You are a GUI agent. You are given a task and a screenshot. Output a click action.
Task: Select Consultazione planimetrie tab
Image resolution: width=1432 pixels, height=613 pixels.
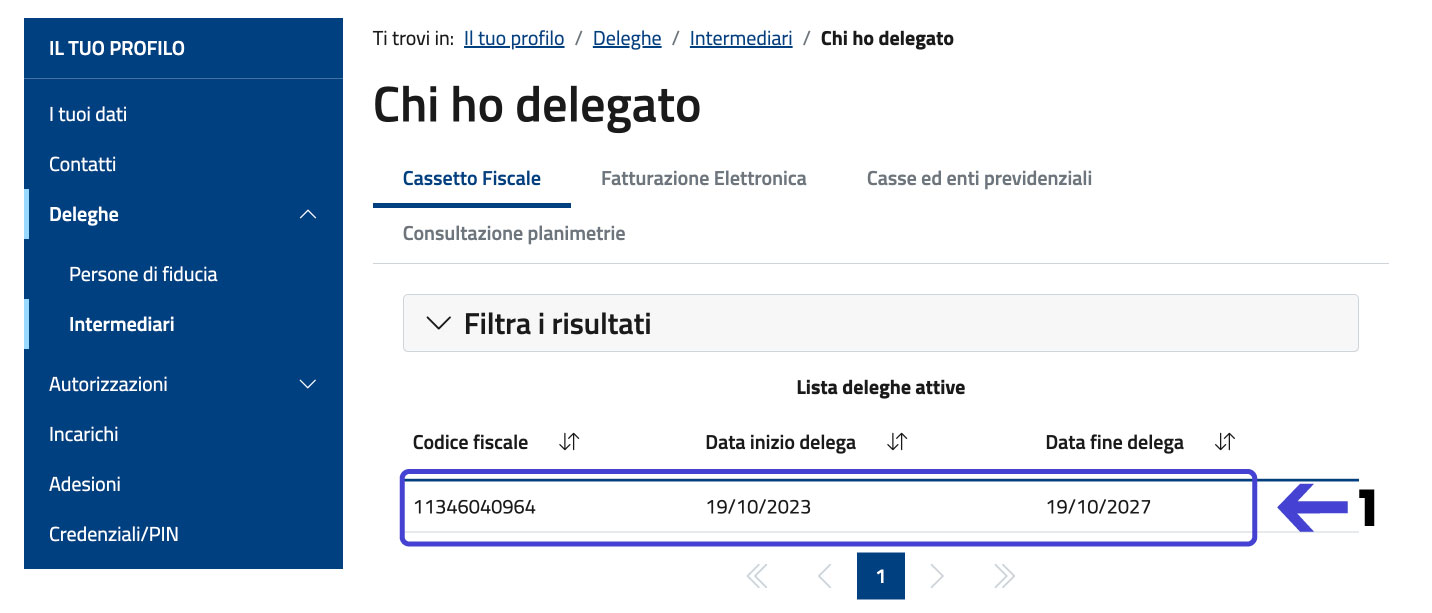point(514,233)
